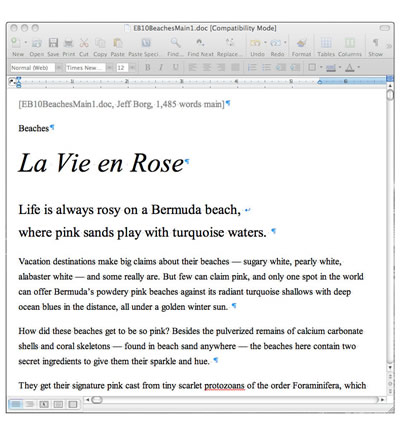Viewport: 420px width, 427px height.
Task: Create a New document from the toolbar
Action: 16,43
